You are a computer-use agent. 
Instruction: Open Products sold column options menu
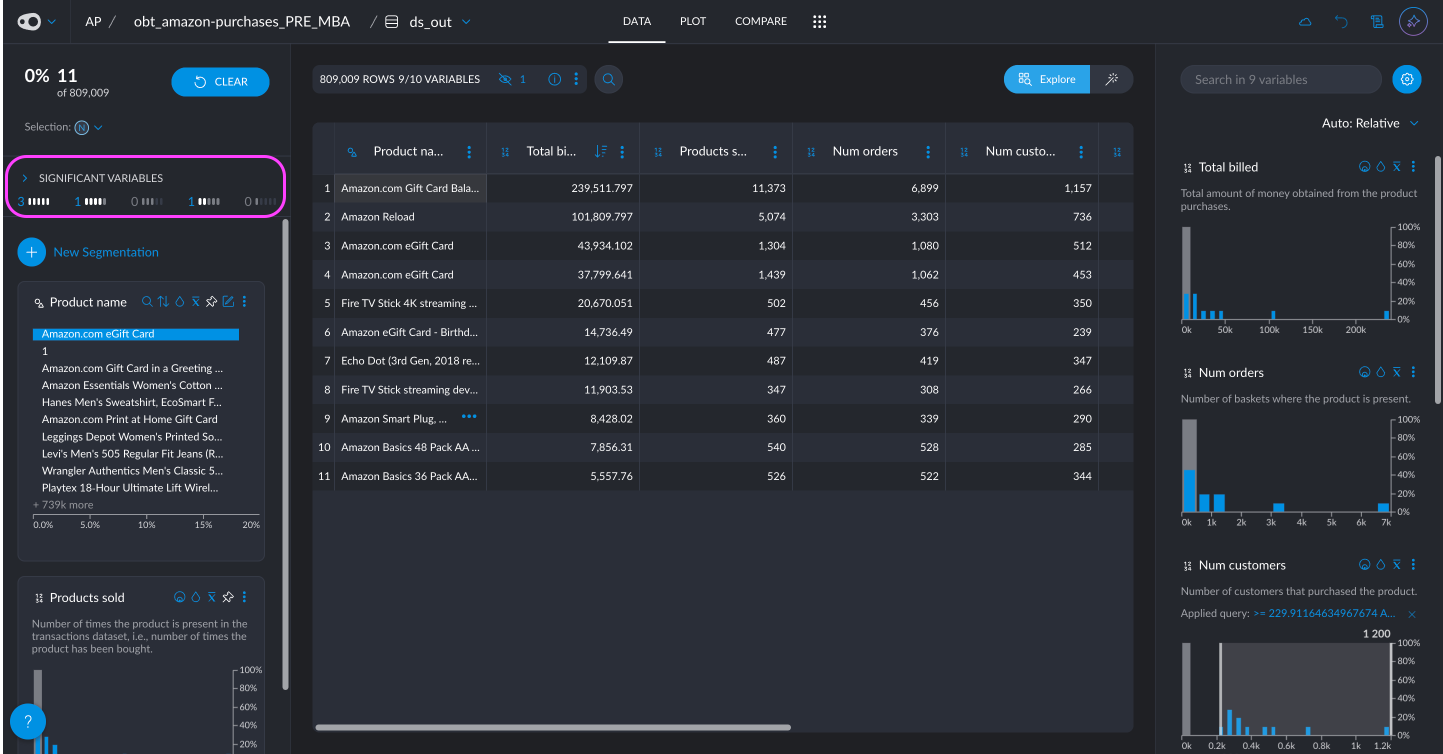775,152
